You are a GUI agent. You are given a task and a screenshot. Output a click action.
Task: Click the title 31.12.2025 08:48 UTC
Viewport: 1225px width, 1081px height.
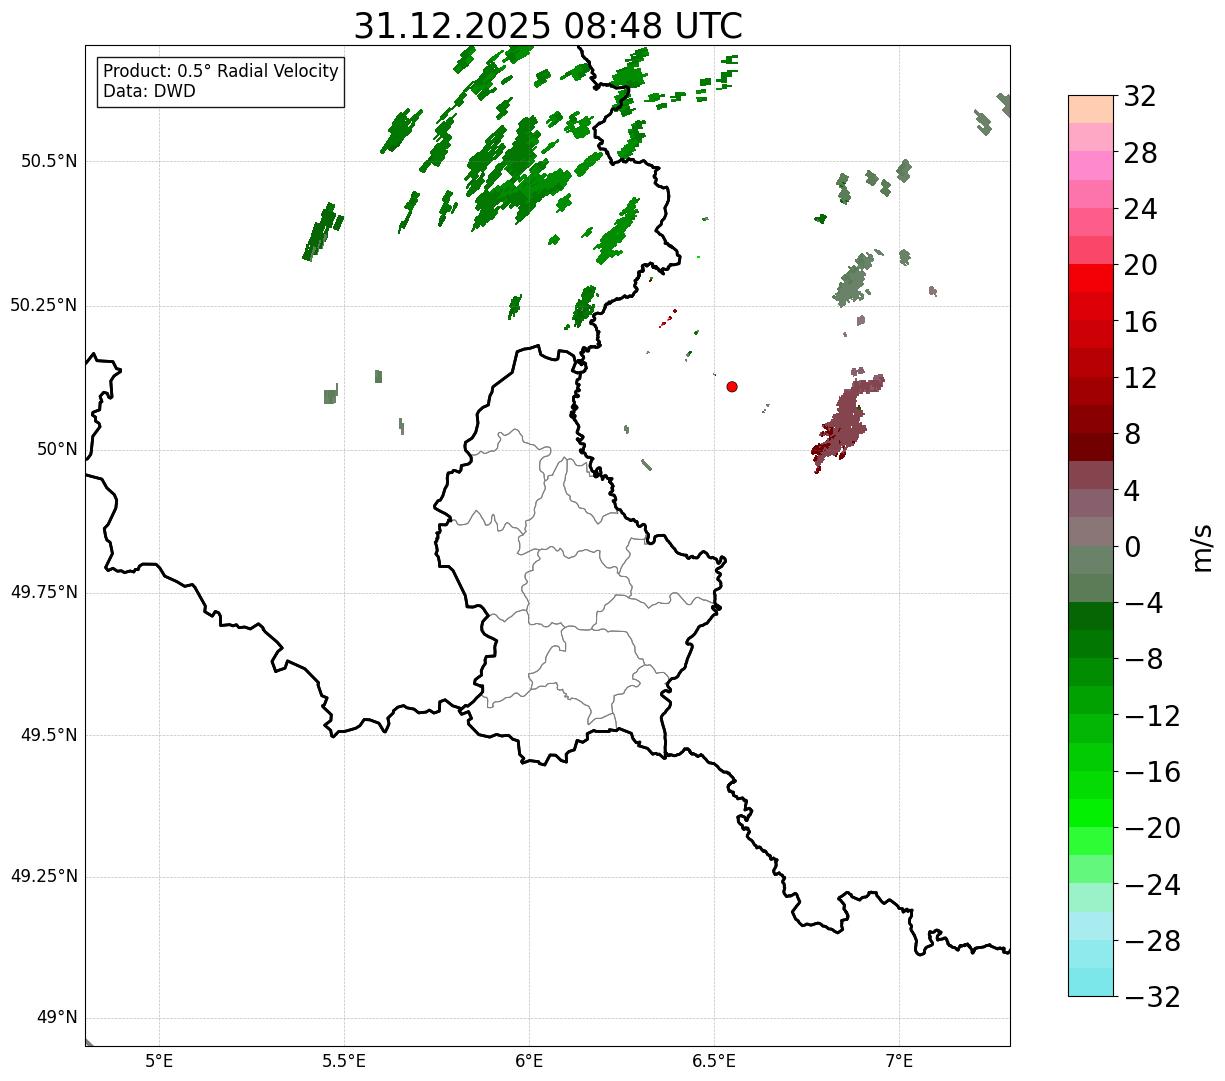click(548, 26)
